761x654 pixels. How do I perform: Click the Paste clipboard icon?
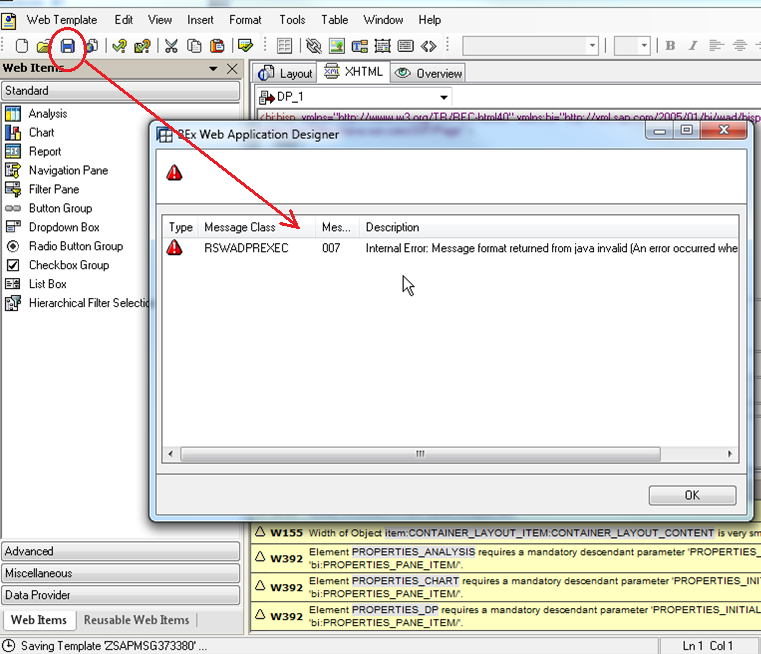pos(217,46)
